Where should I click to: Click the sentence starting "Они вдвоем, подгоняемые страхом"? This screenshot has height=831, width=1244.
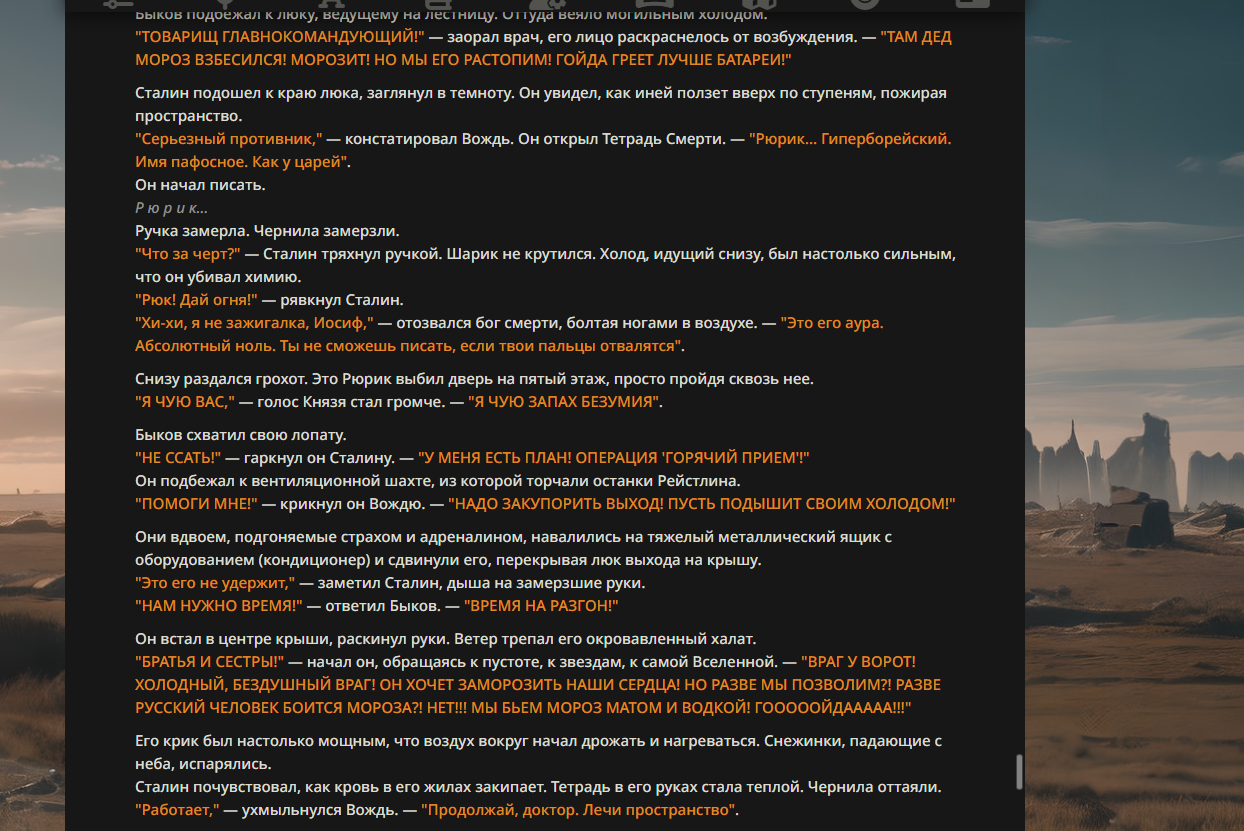coord(514,549)
